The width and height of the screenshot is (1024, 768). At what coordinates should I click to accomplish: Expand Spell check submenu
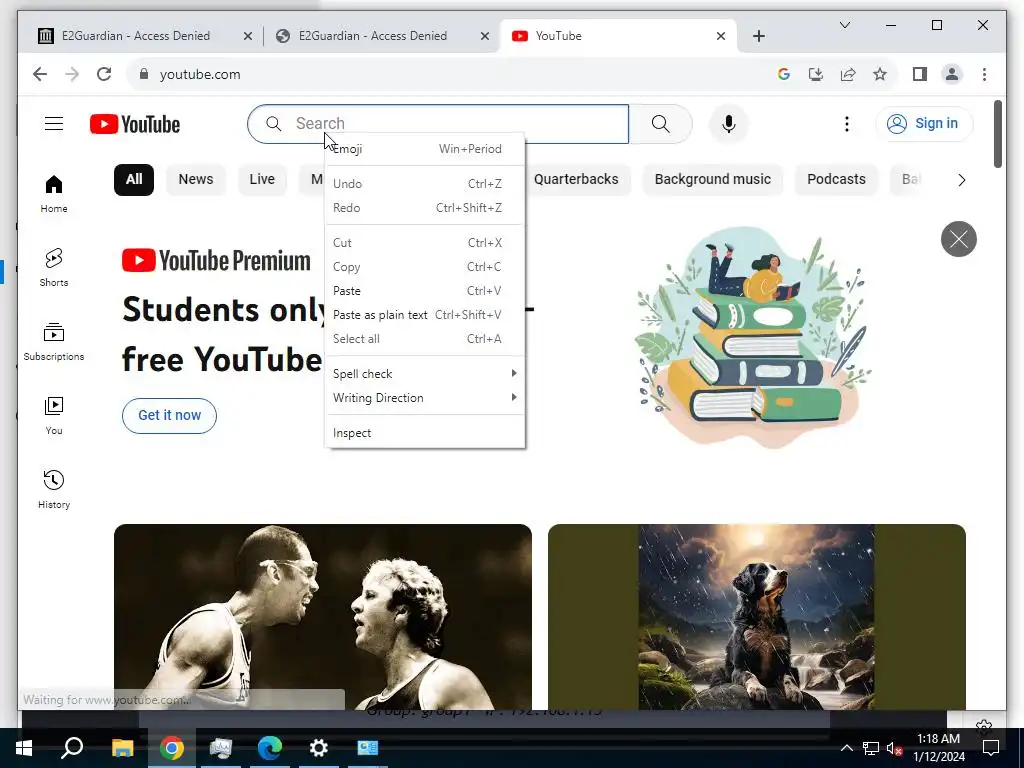(424, 374)
